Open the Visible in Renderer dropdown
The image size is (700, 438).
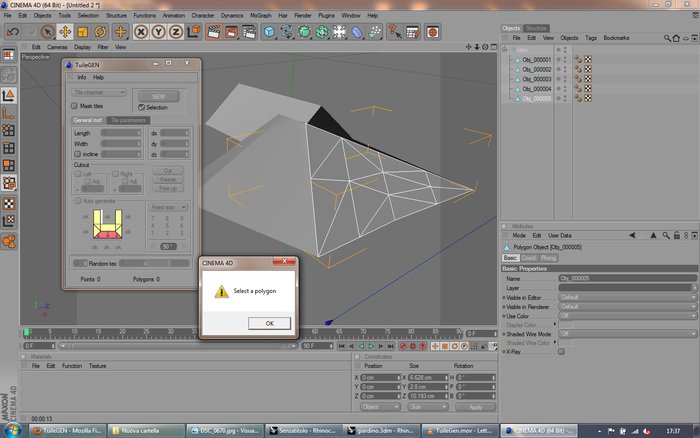[x=627, y=307]
